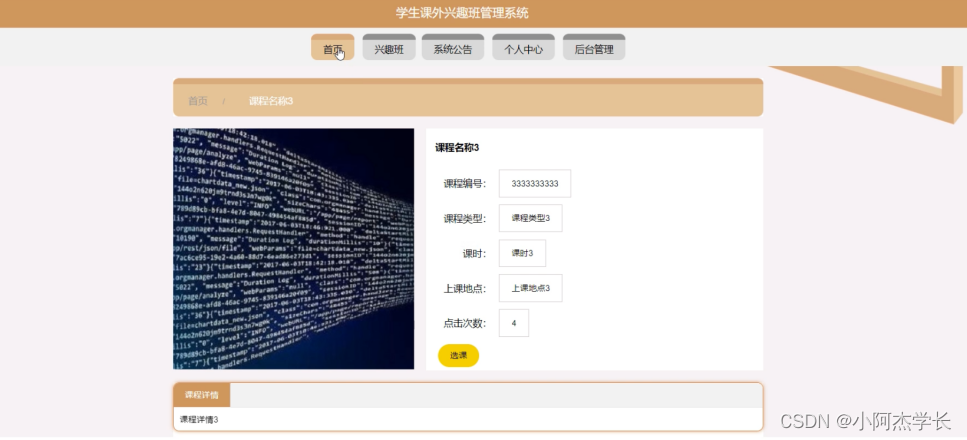
Task: Click the 上课地点3 value box
Action: pos(530,288)
